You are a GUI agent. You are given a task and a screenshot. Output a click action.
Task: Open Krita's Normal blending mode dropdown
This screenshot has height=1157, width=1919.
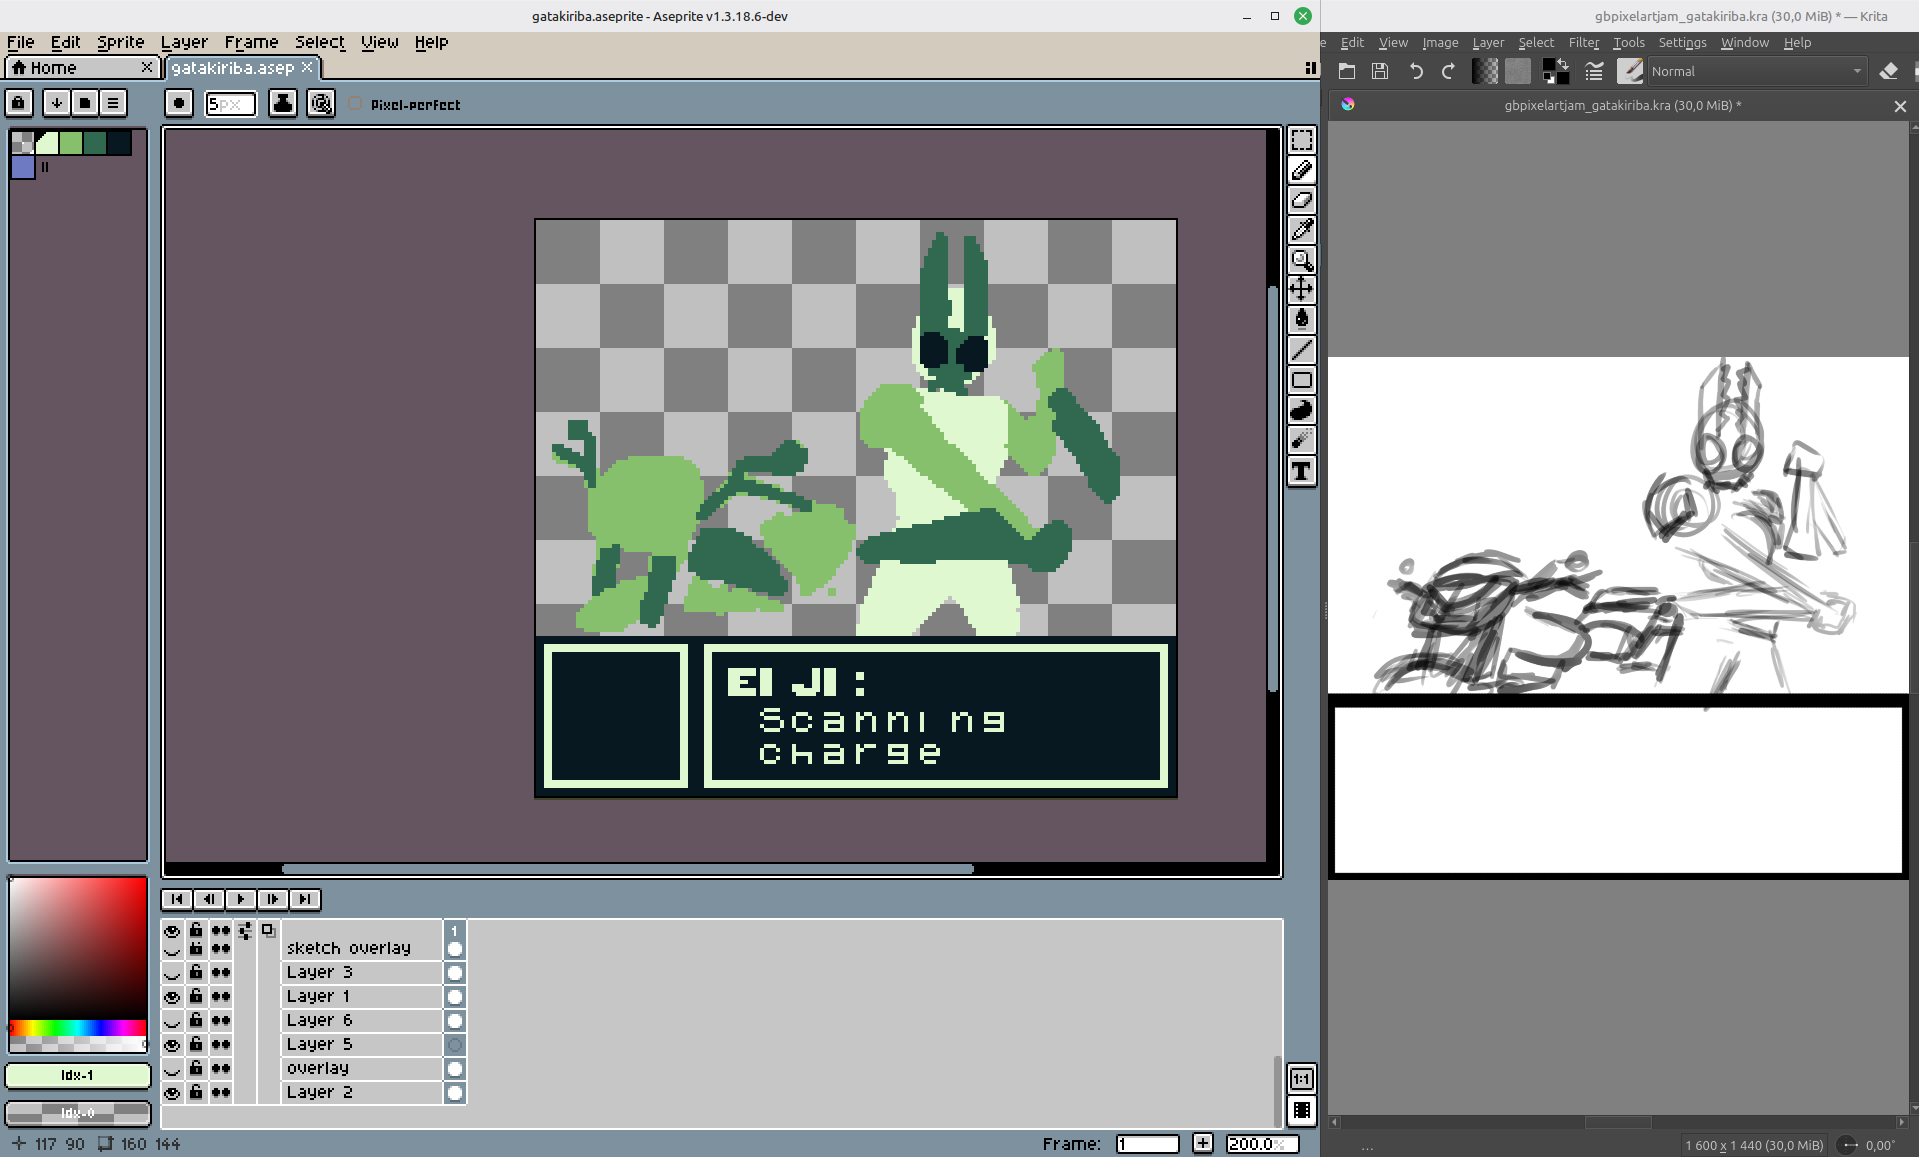click(x=1756, y=71)
